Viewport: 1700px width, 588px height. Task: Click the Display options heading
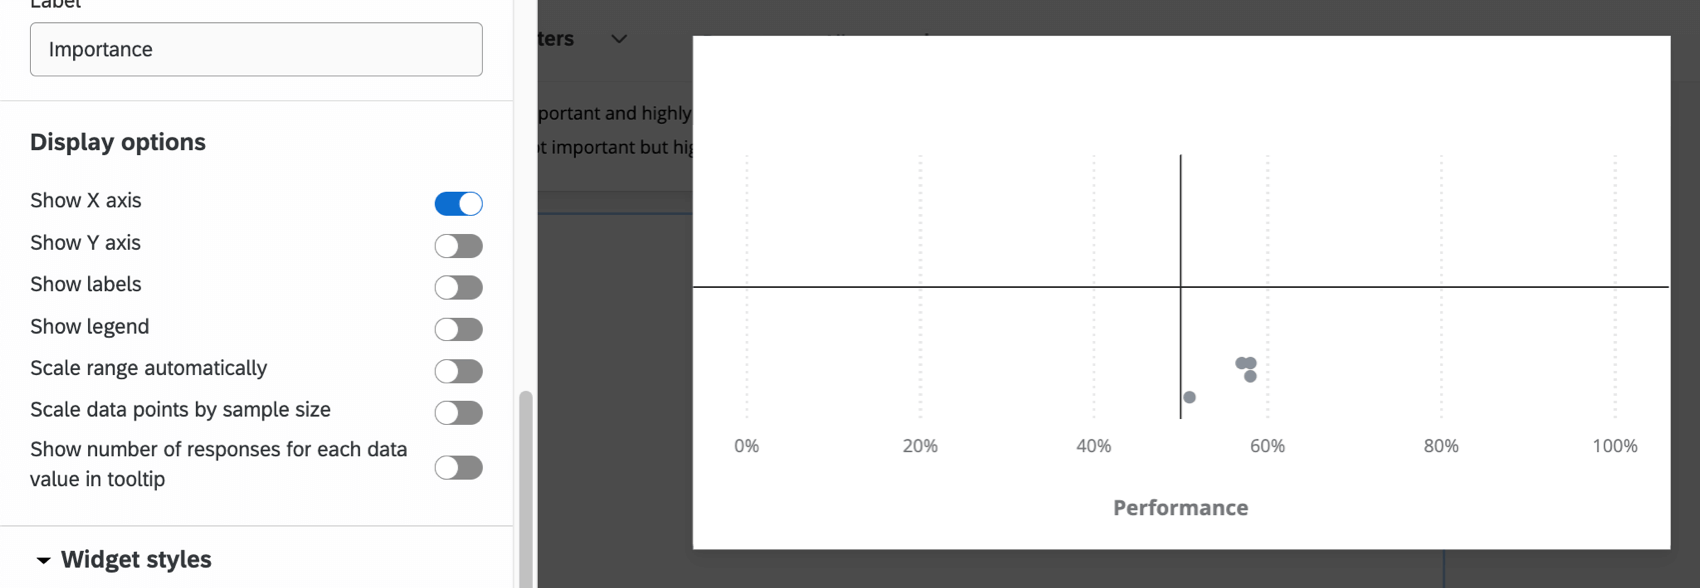pos(117,142)
